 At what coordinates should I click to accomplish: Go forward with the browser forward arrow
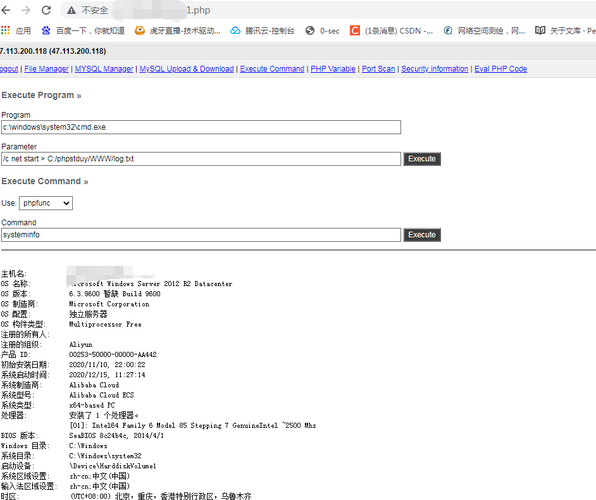[x=26, y=10]
